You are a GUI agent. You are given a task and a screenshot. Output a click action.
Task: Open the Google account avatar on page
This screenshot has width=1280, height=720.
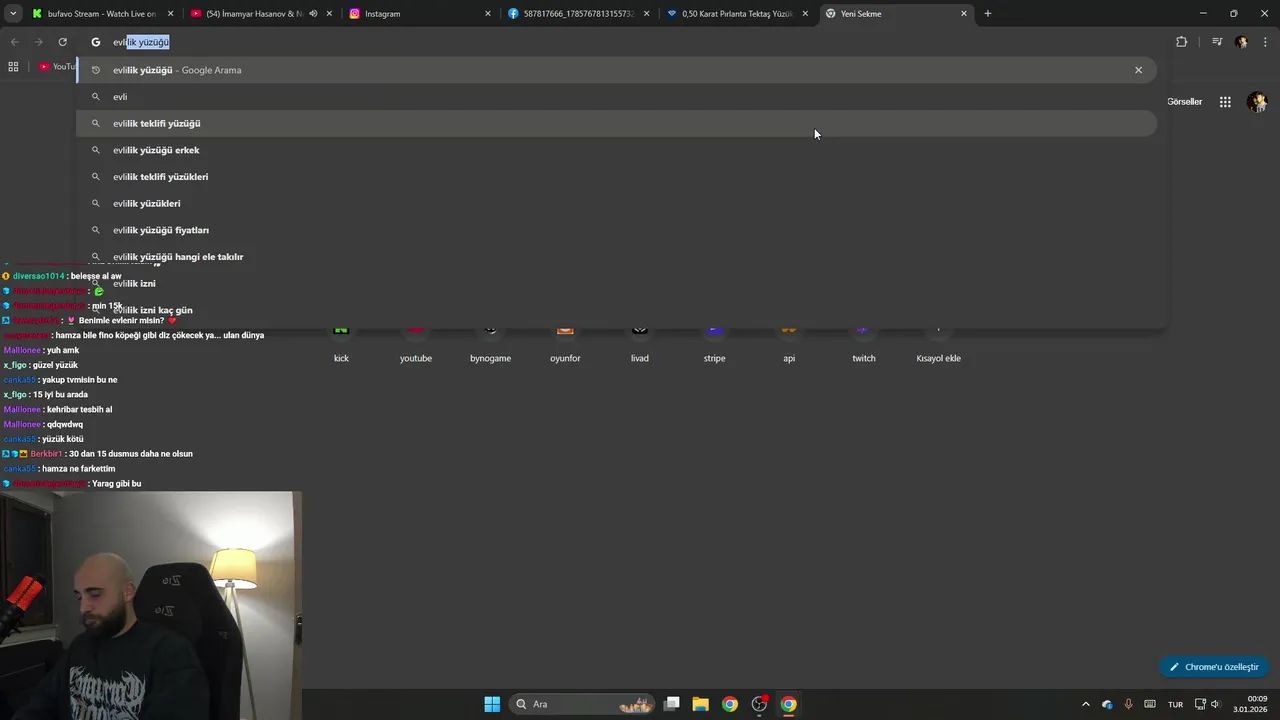click(x=1257, y=102)
